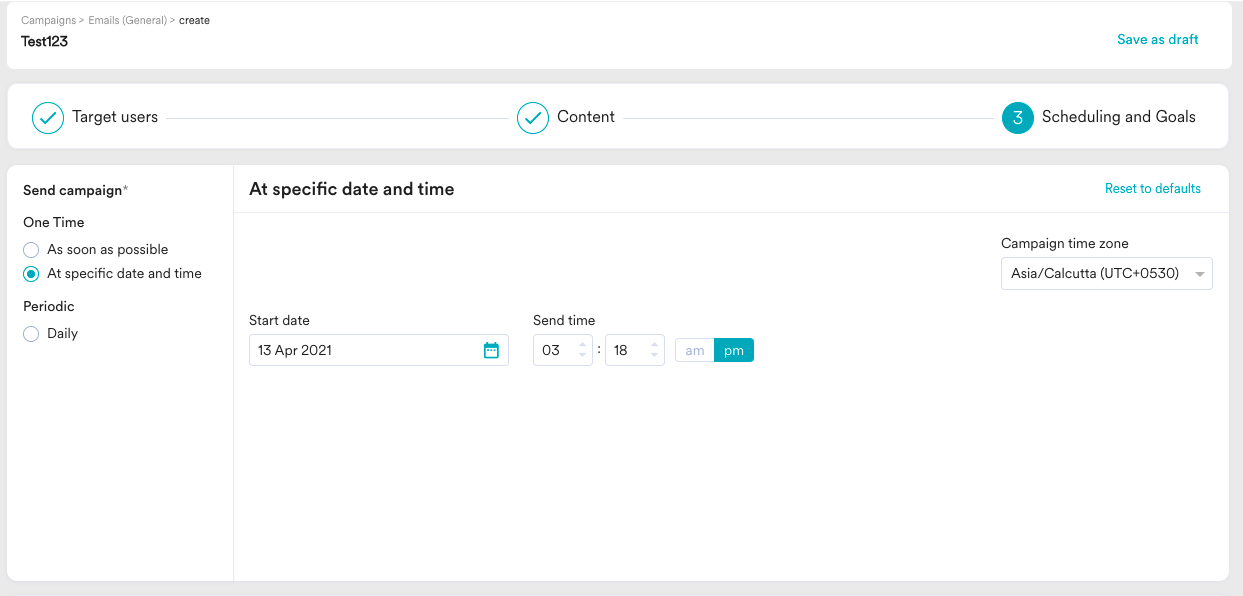Go to the Content step
Screen dimensions: 1243x596
click(586, 117)
